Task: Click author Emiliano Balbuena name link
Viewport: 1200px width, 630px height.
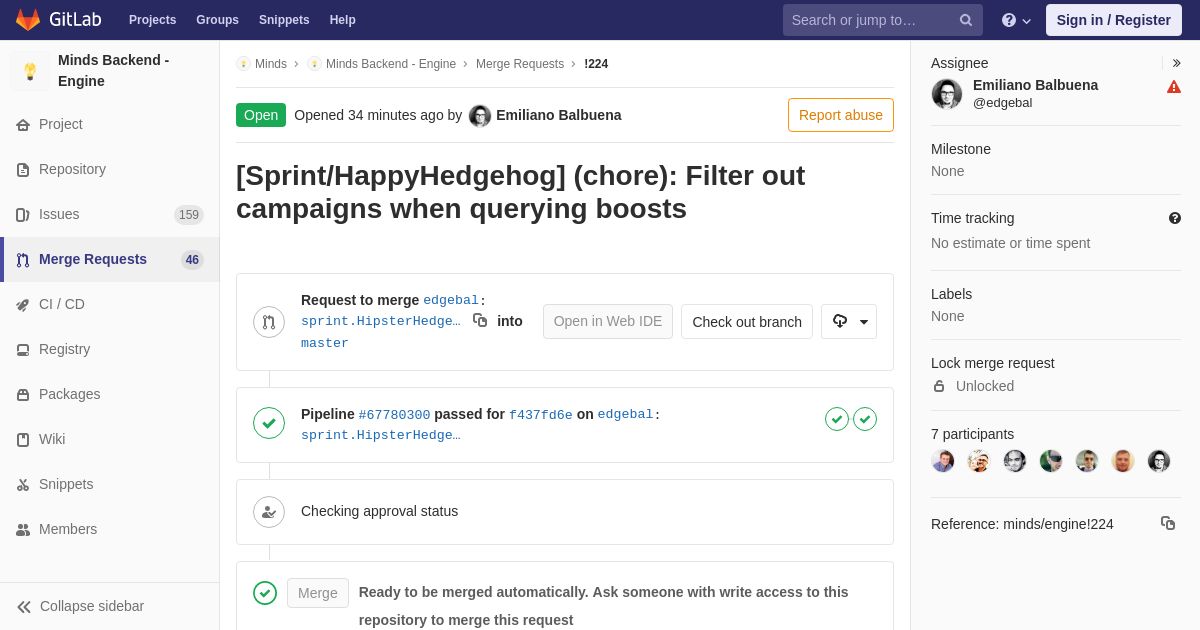Action: 559,115
